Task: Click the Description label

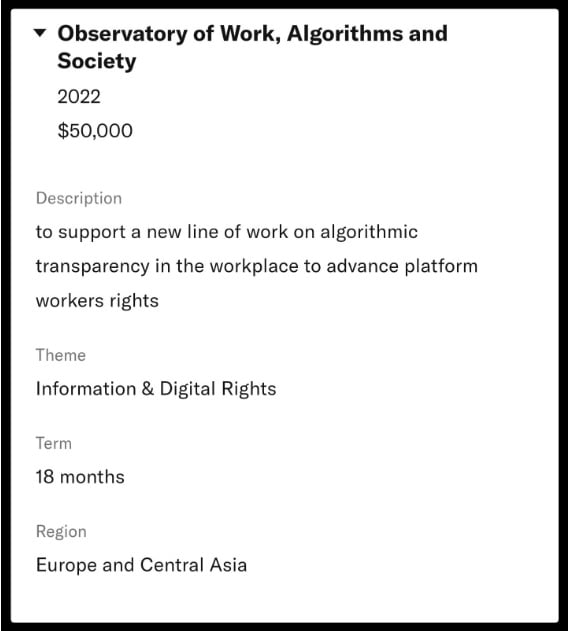Action: click(x=79, y=198)
